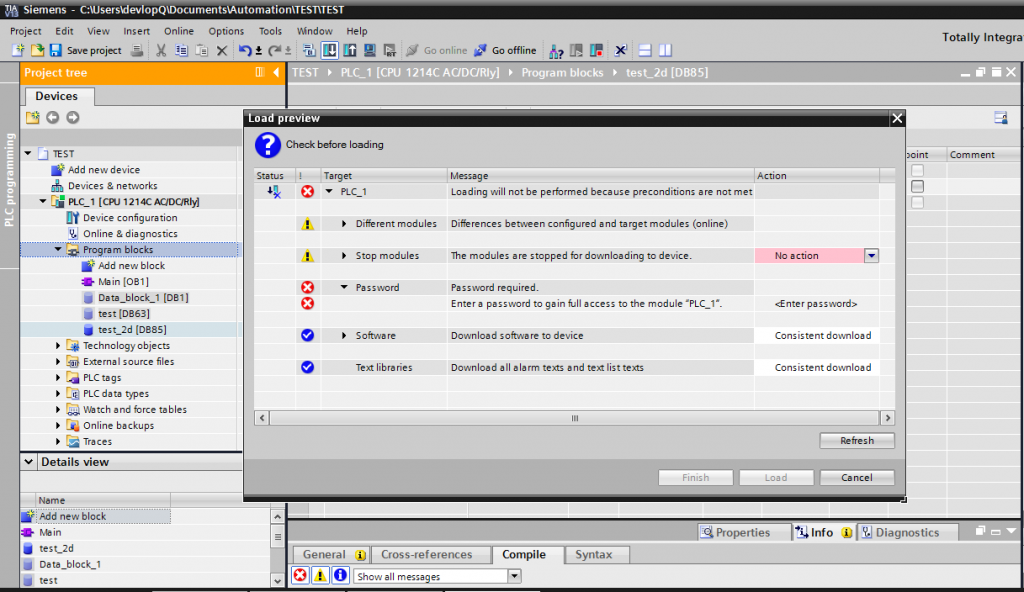Collapse the Details view panel
1024x592 pixels.
(x=29, y=462)
